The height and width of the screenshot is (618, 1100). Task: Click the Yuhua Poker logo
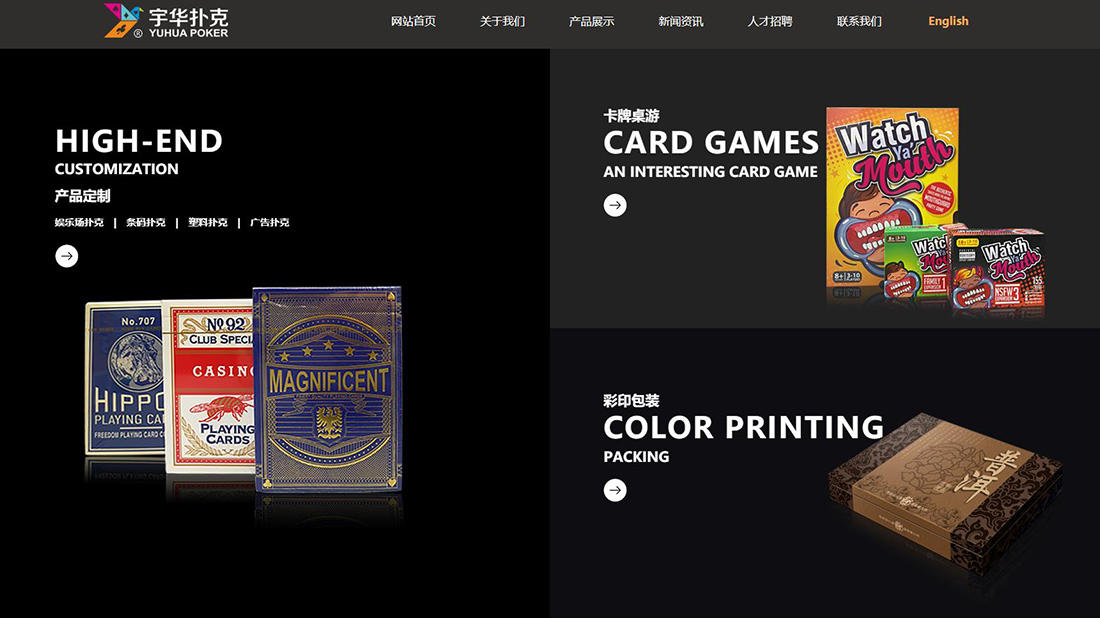pyautogui.click(x=166, y=21)
